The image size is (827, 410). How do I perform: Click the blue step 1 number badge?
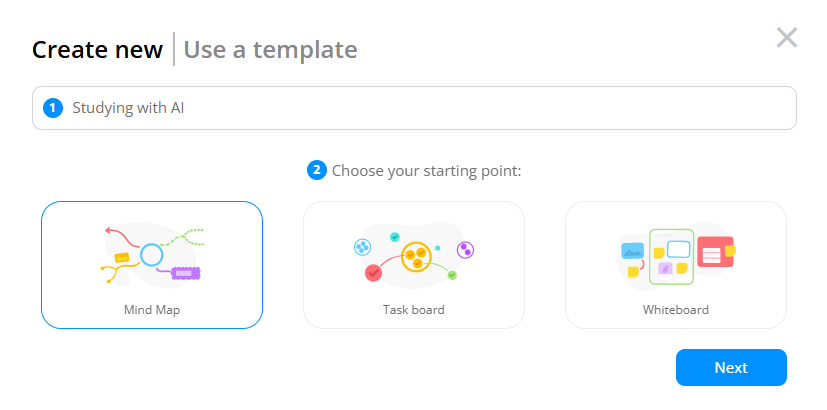[x=53, y=108]
